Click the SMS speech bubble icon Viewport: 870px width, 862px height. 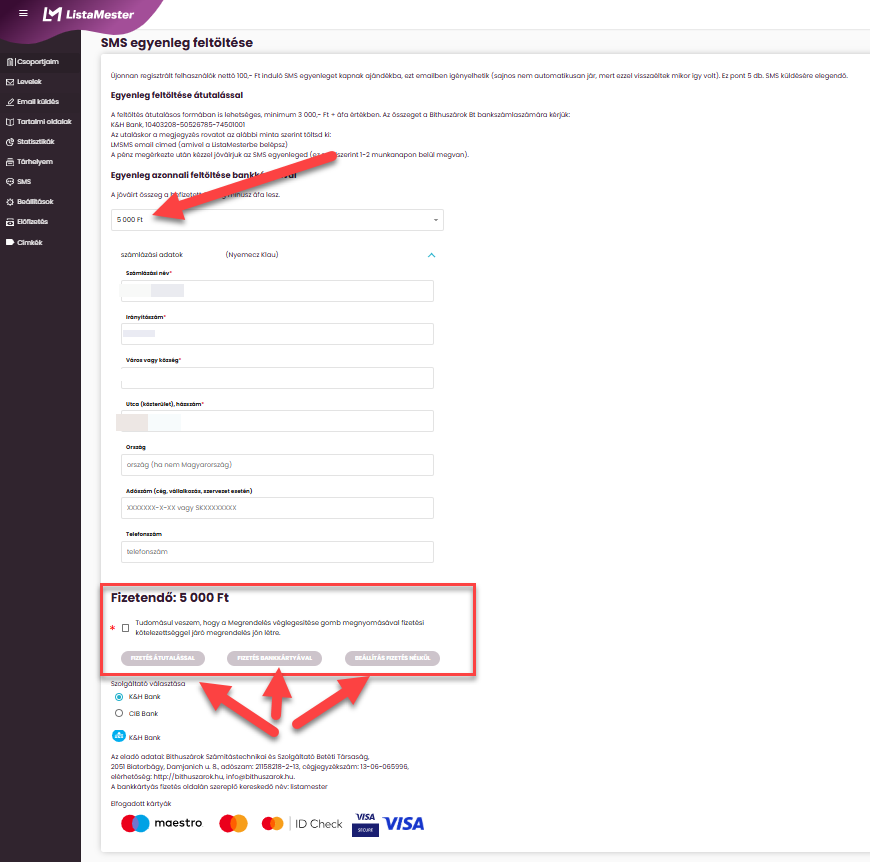point(10,181)
